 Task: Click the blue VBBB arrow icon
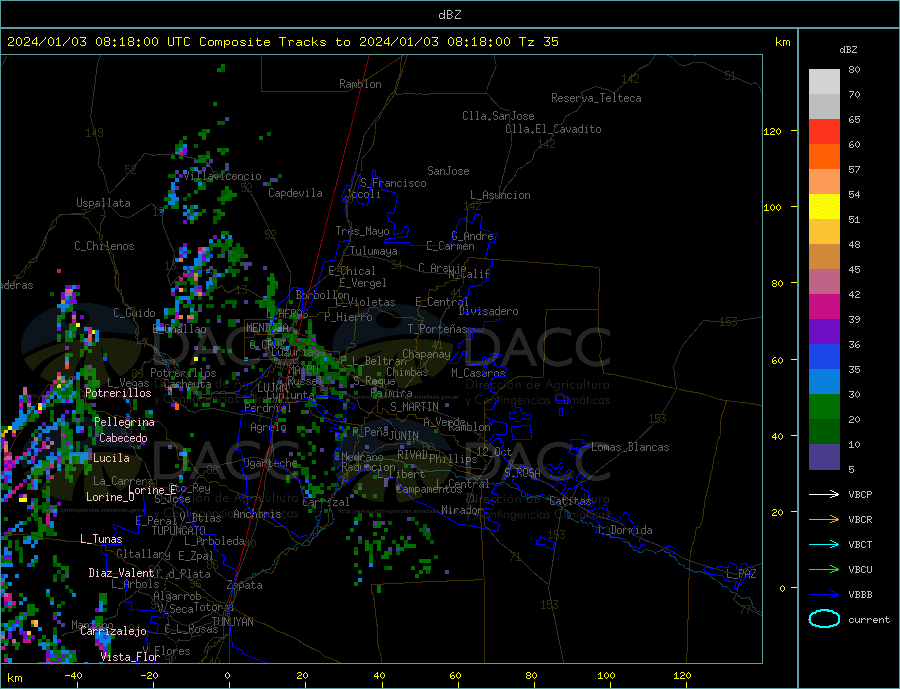[x=825, y=595]
